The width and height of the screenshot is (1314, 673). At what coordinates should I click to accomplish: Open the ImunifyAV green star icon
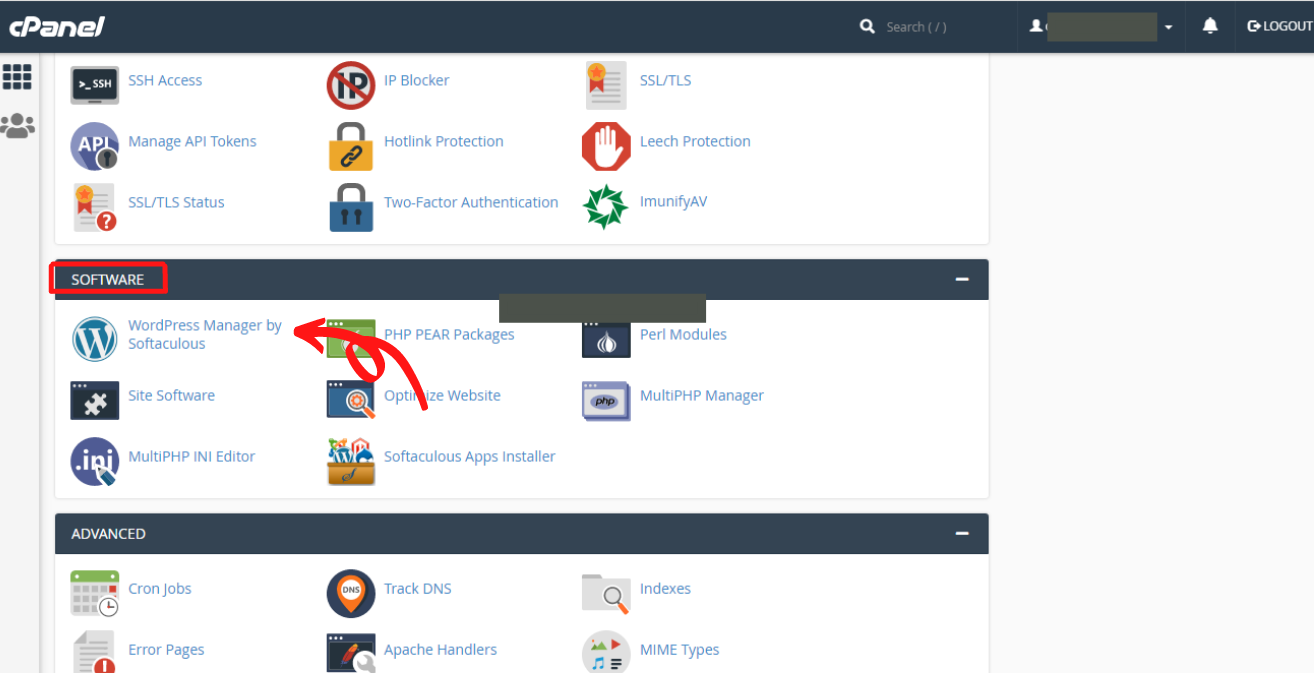(606, 206)
